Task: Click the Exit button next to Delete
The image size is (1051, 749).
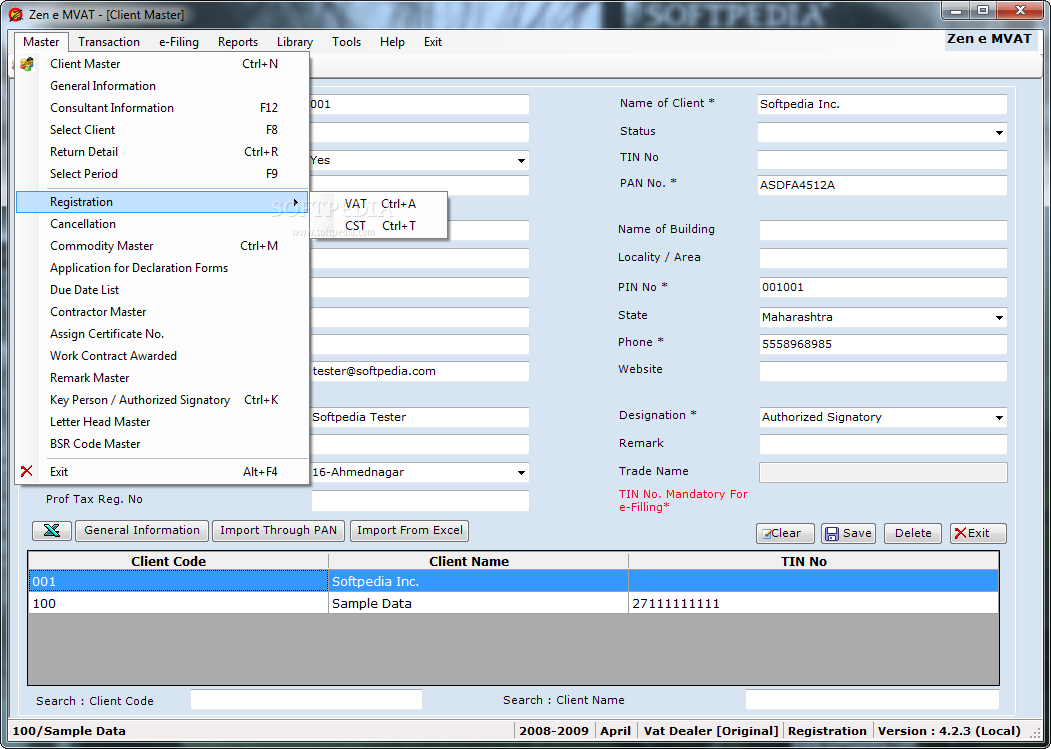Action: (x=978, y=533)
